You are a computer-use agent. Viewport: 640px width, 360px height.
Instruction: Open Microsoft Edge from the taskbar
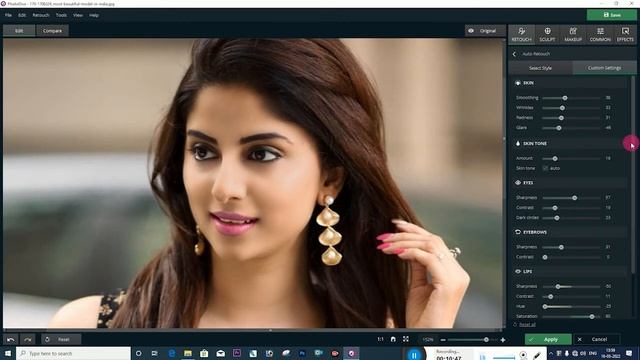[172, 353]
